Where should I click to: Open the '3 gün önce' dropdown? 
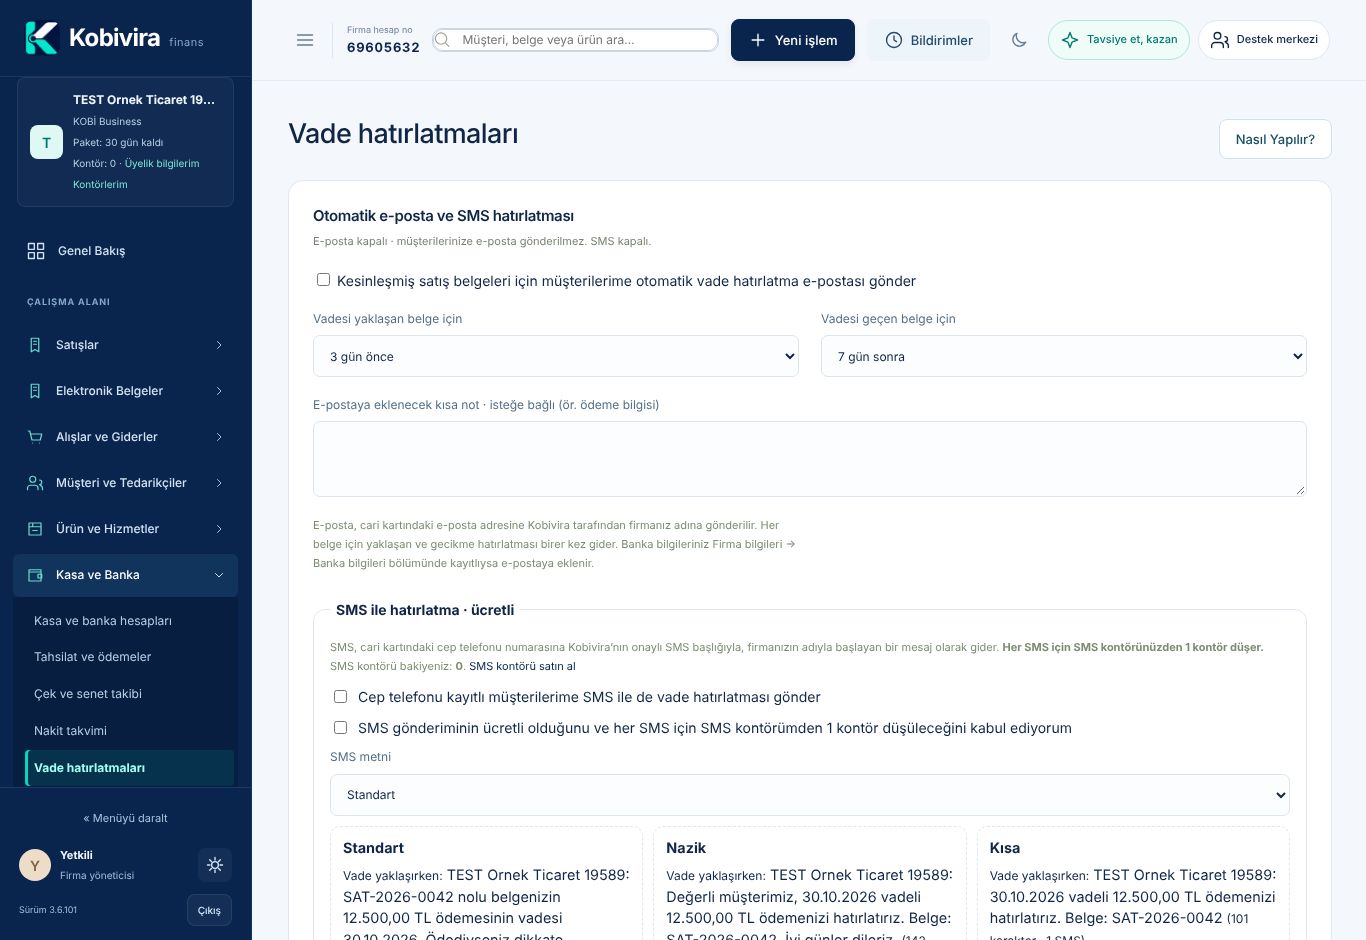(x=556, y=356)
